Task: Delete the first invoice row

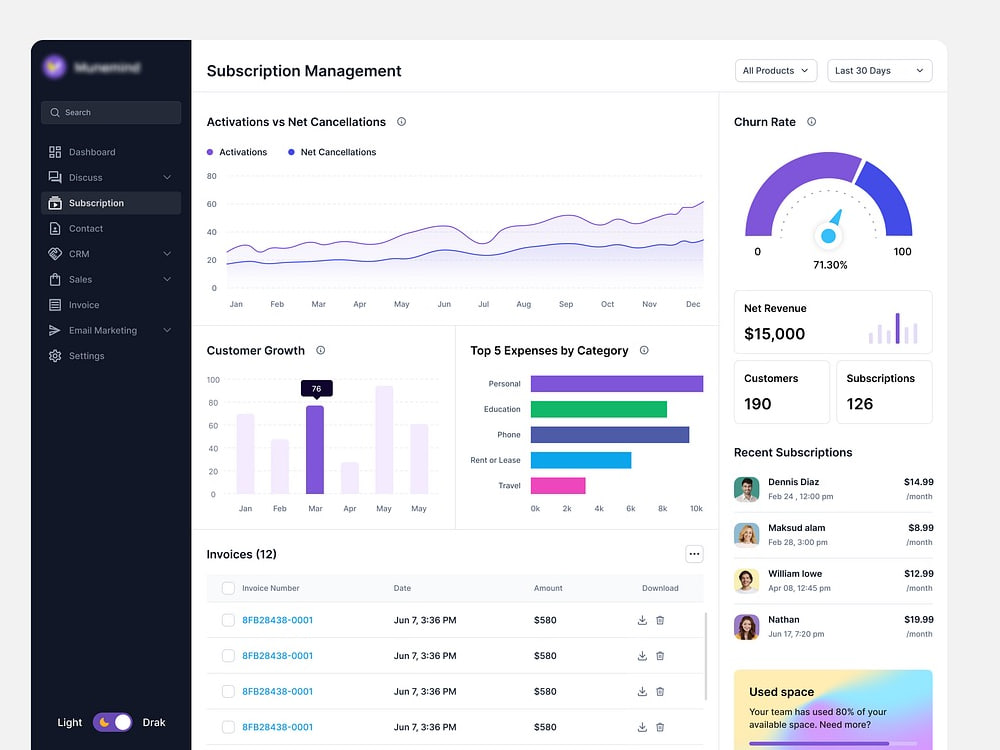Action: coord(660,620)
